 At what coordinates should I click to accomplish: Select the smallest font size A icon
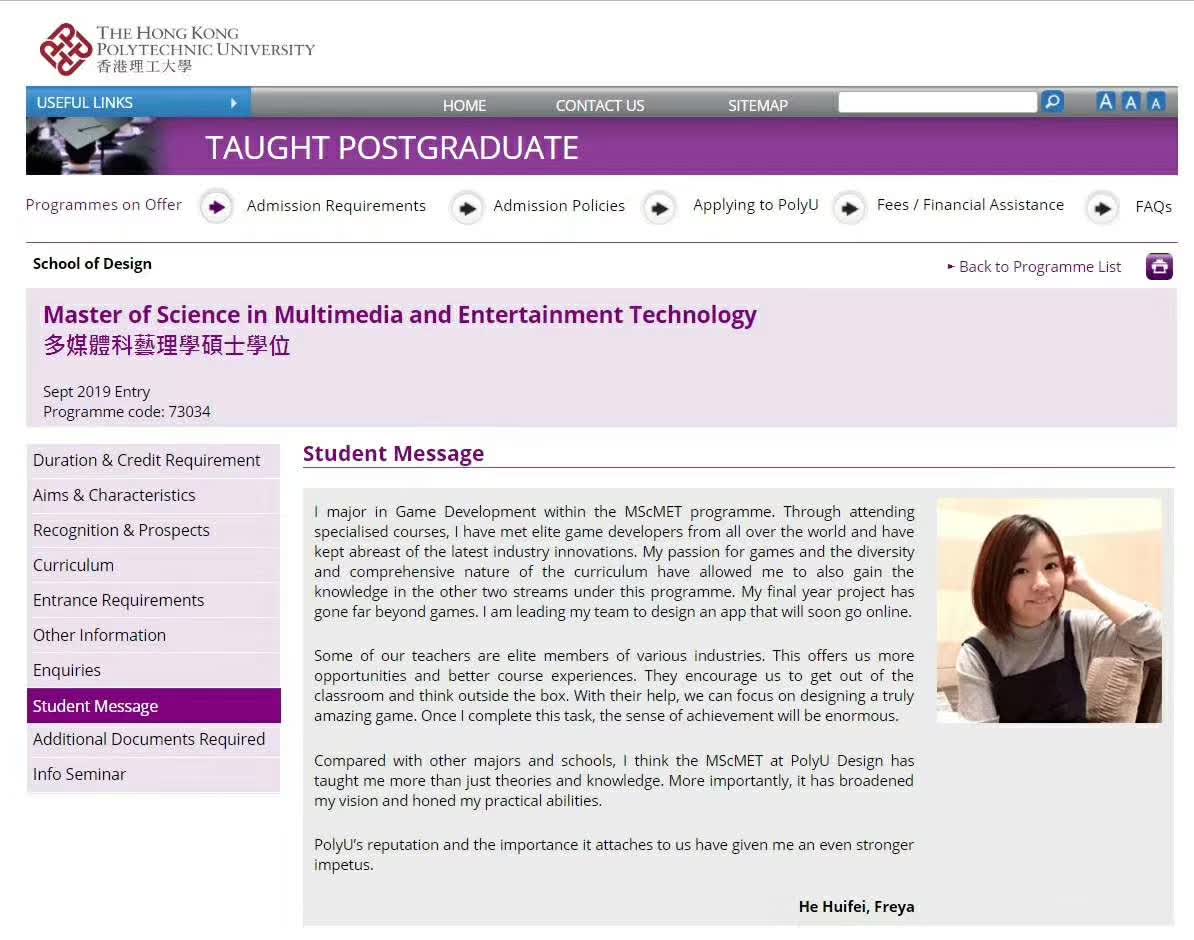[1156, 102]
